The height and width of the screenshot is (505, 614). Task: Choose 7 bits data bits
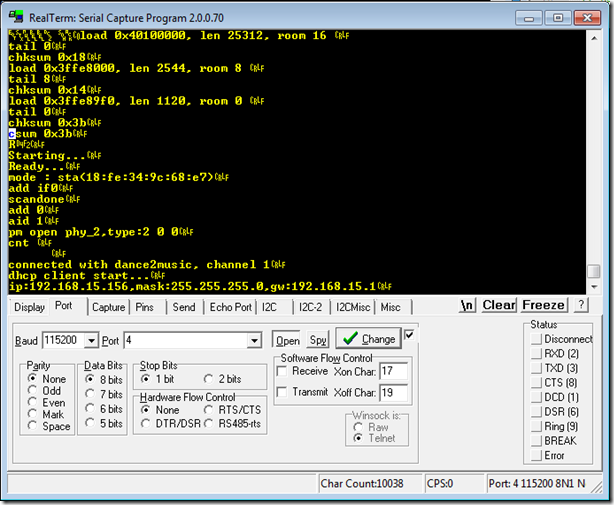[x=90, y=394]
